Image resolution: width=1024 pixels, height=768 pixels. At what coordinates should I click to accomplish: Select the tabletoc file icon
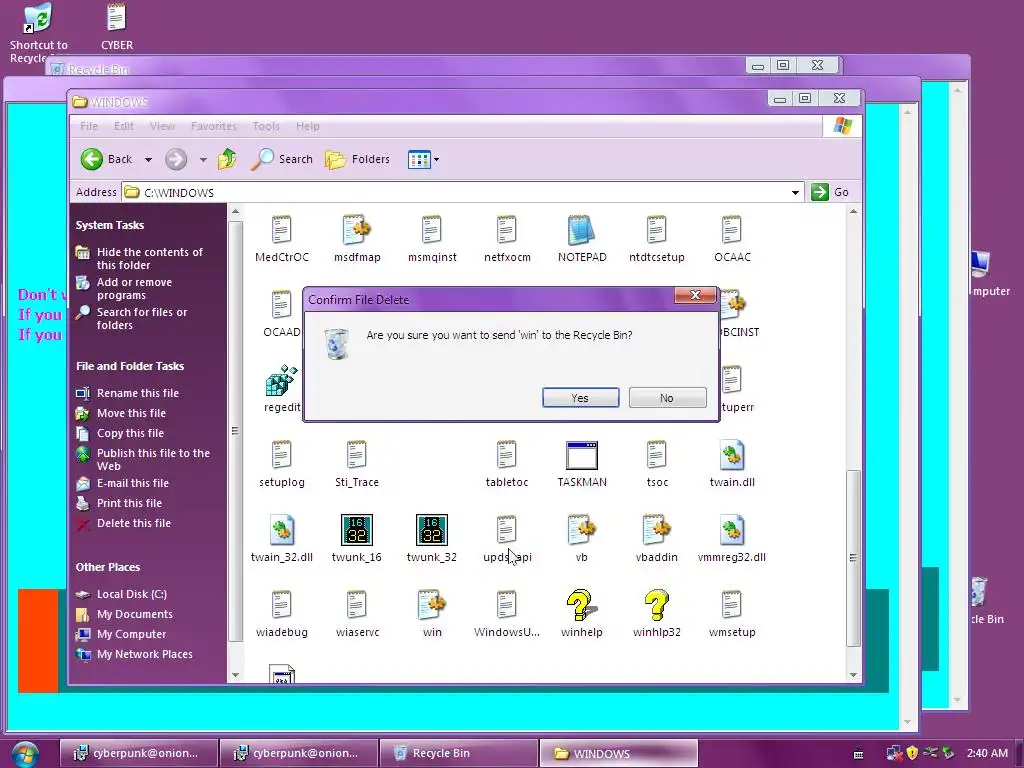[x=507, y=456]
